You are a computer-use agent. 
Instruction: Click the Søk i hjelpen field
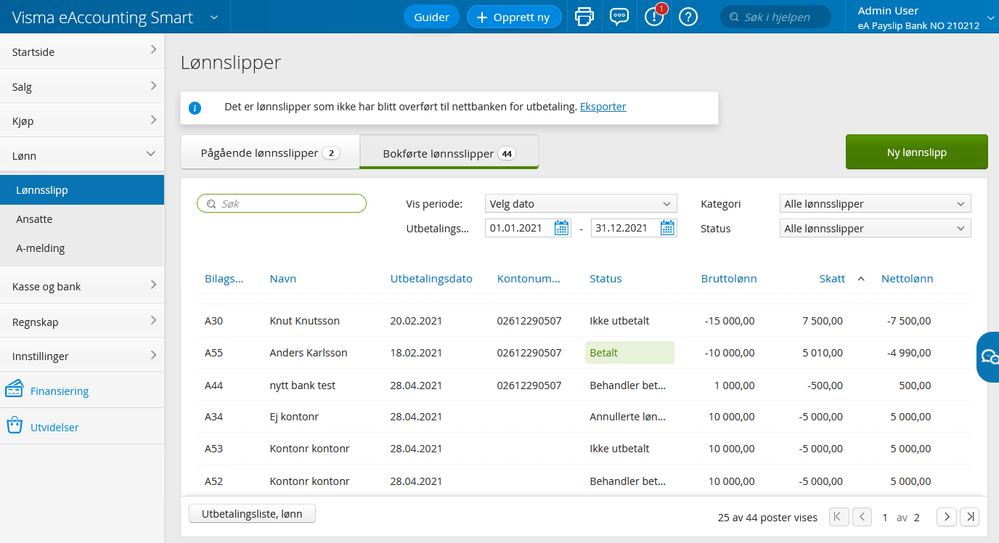775,17
